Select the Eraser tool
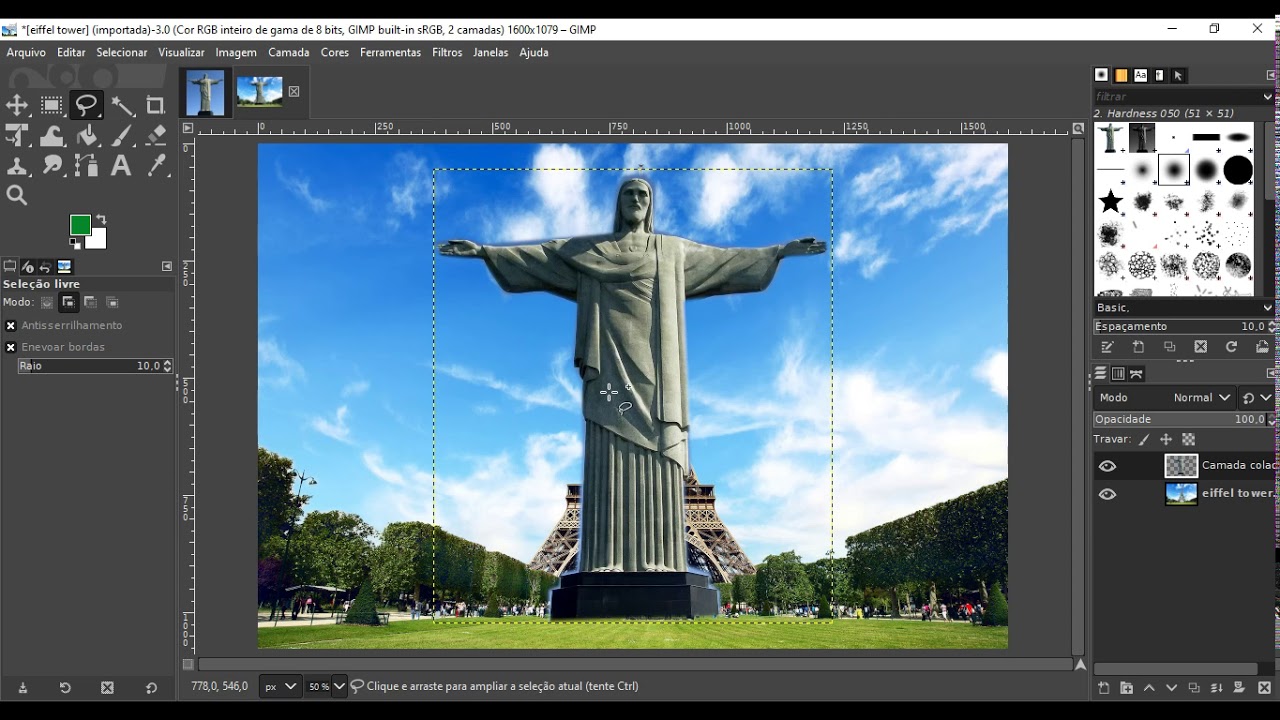This screenshot has height=720, width=1280. click(156, 136)
